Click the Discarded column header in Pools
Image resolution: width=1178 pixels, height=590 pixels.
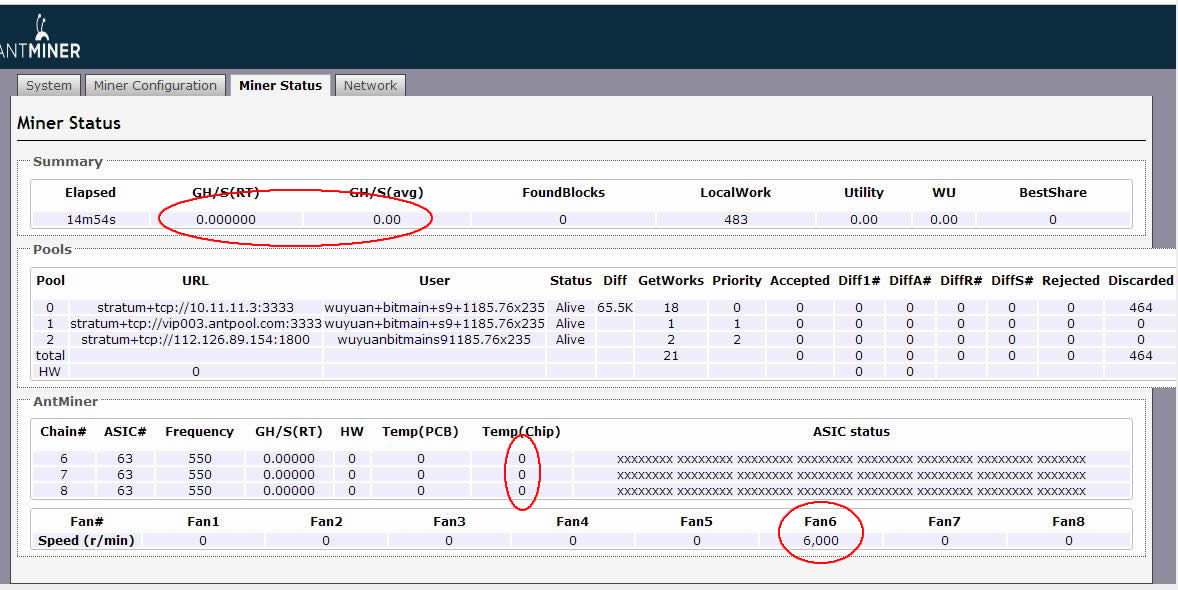tap(1140, 281)
